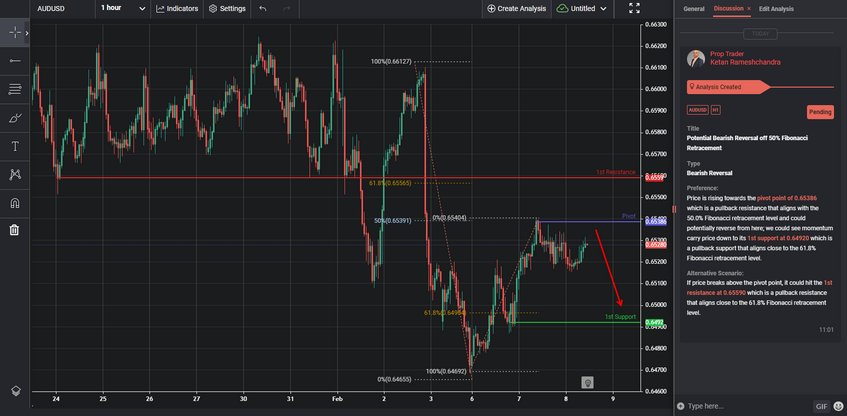Click the 'Feb' date axis label

(337, 399)
